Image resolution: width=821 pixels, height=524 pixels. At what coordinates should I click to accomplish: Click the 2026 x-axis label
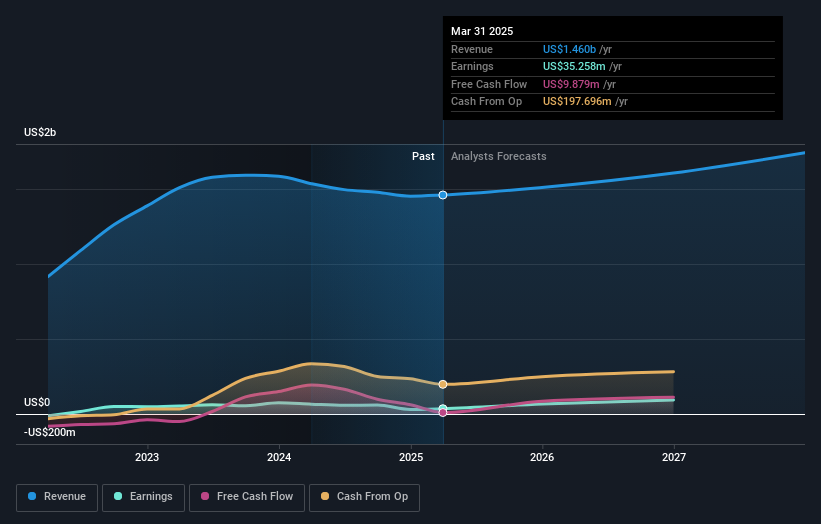pos(542,458)
